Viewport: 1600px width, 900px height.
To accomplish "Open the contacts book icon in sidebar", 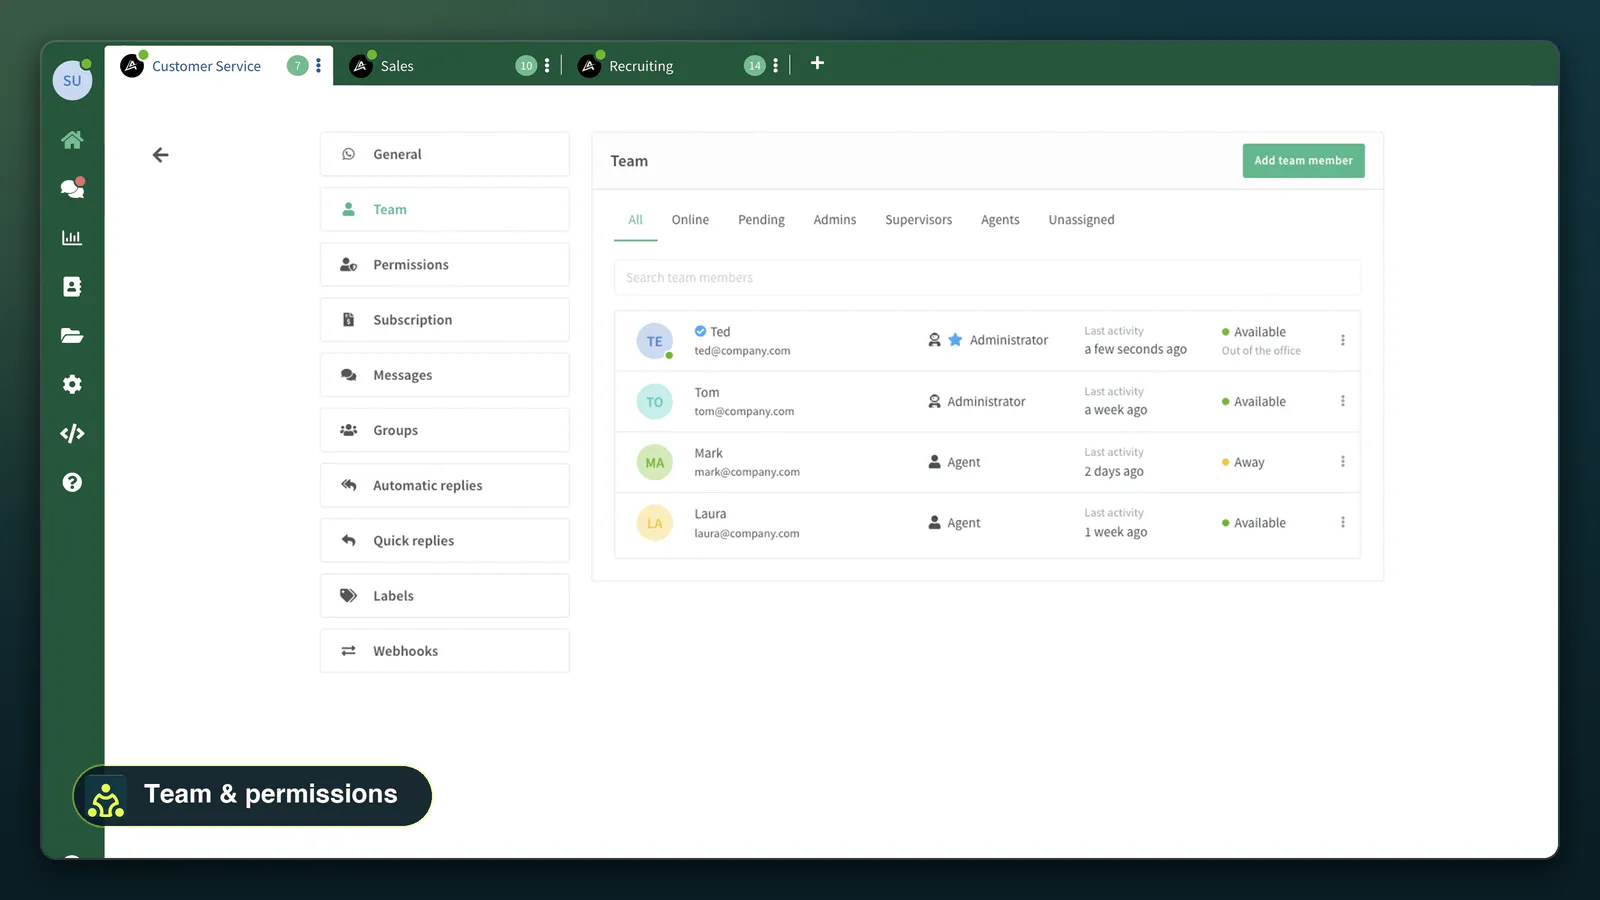I will (x=72, y=287).
